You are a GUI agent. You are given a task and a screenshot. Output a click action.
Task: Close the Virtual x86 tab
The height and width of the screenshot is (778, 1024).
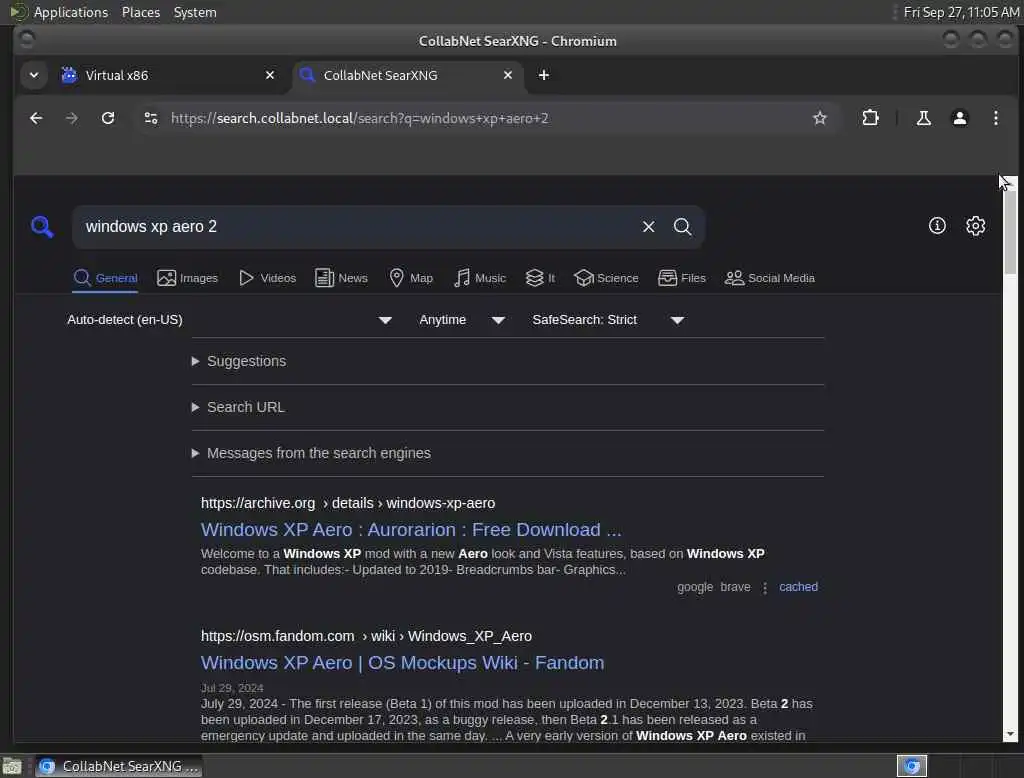pos(270,75)
